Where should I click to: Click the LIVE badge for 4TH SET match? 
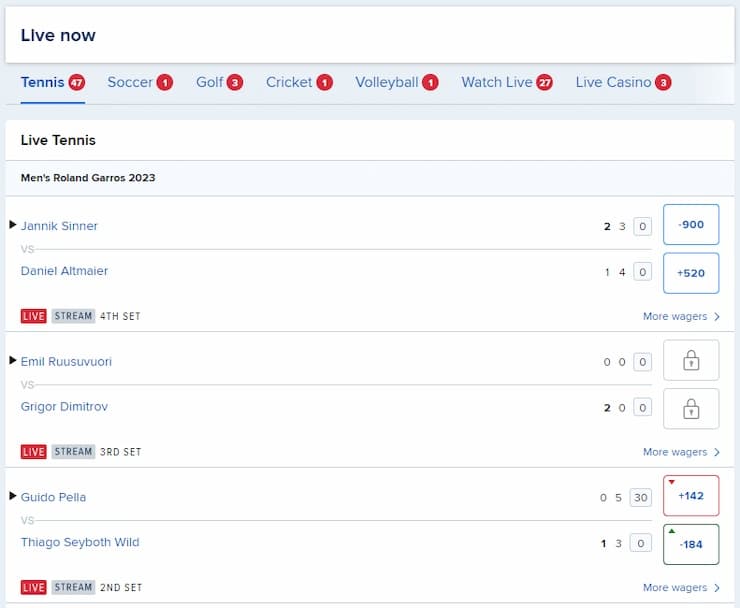[34, 316]
